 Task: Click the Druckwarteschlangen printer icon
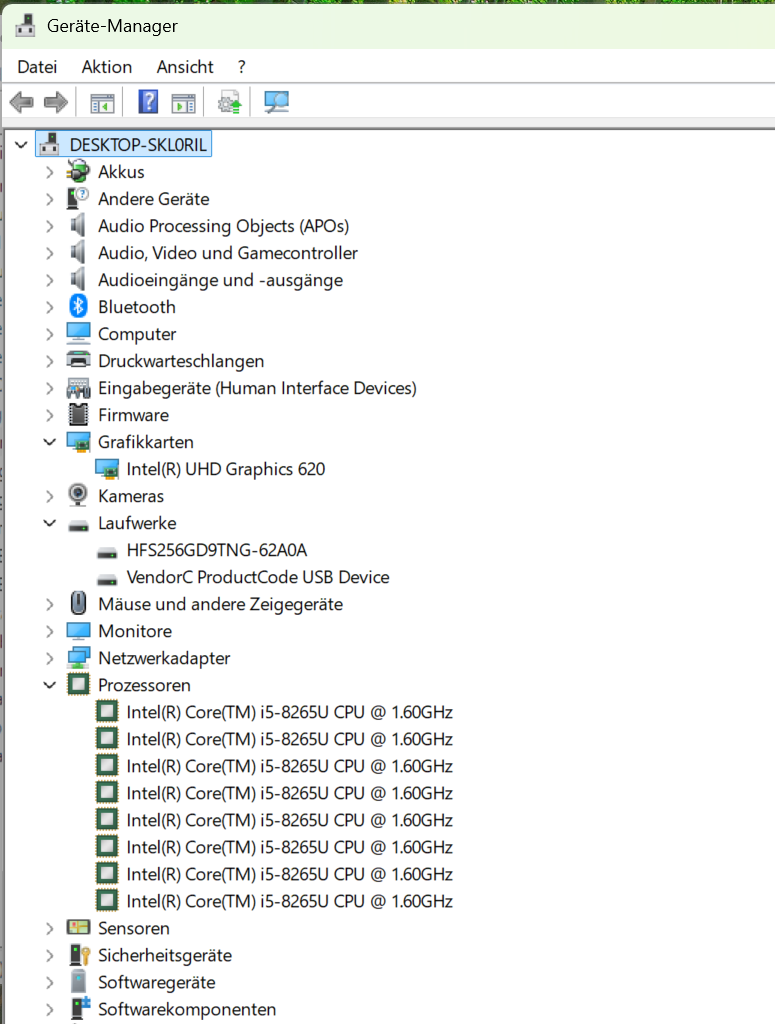pyautogui.click(x=78, y=360)
